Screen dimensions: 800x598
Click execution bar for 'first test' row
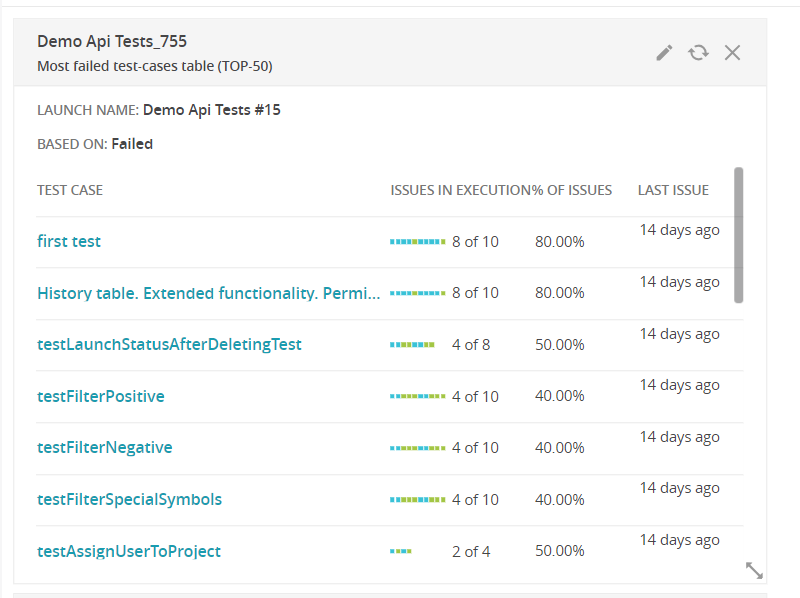pos(417,242)
